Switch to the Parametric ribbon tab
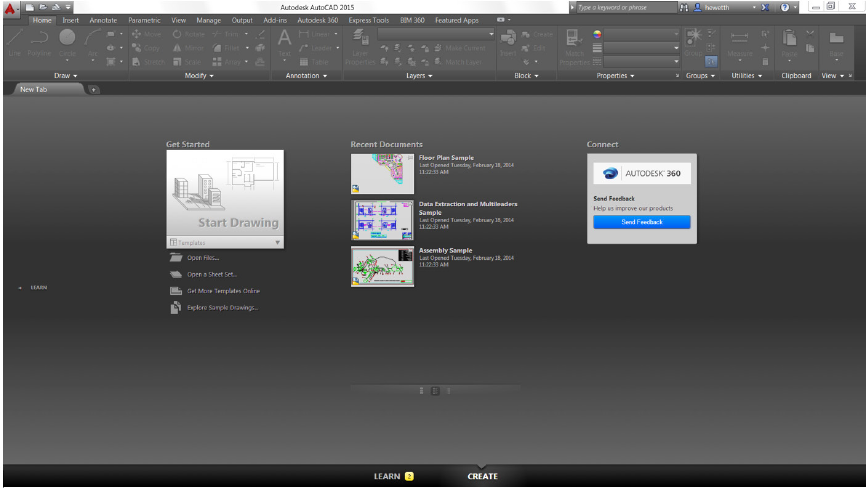 [x=144, y=20]
